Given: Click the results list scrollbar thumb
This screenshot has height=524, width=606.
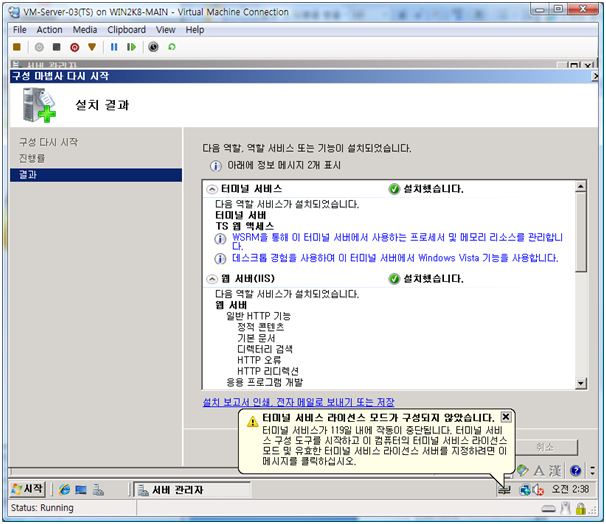Looking at the screenshot, I should pos(580,232).
